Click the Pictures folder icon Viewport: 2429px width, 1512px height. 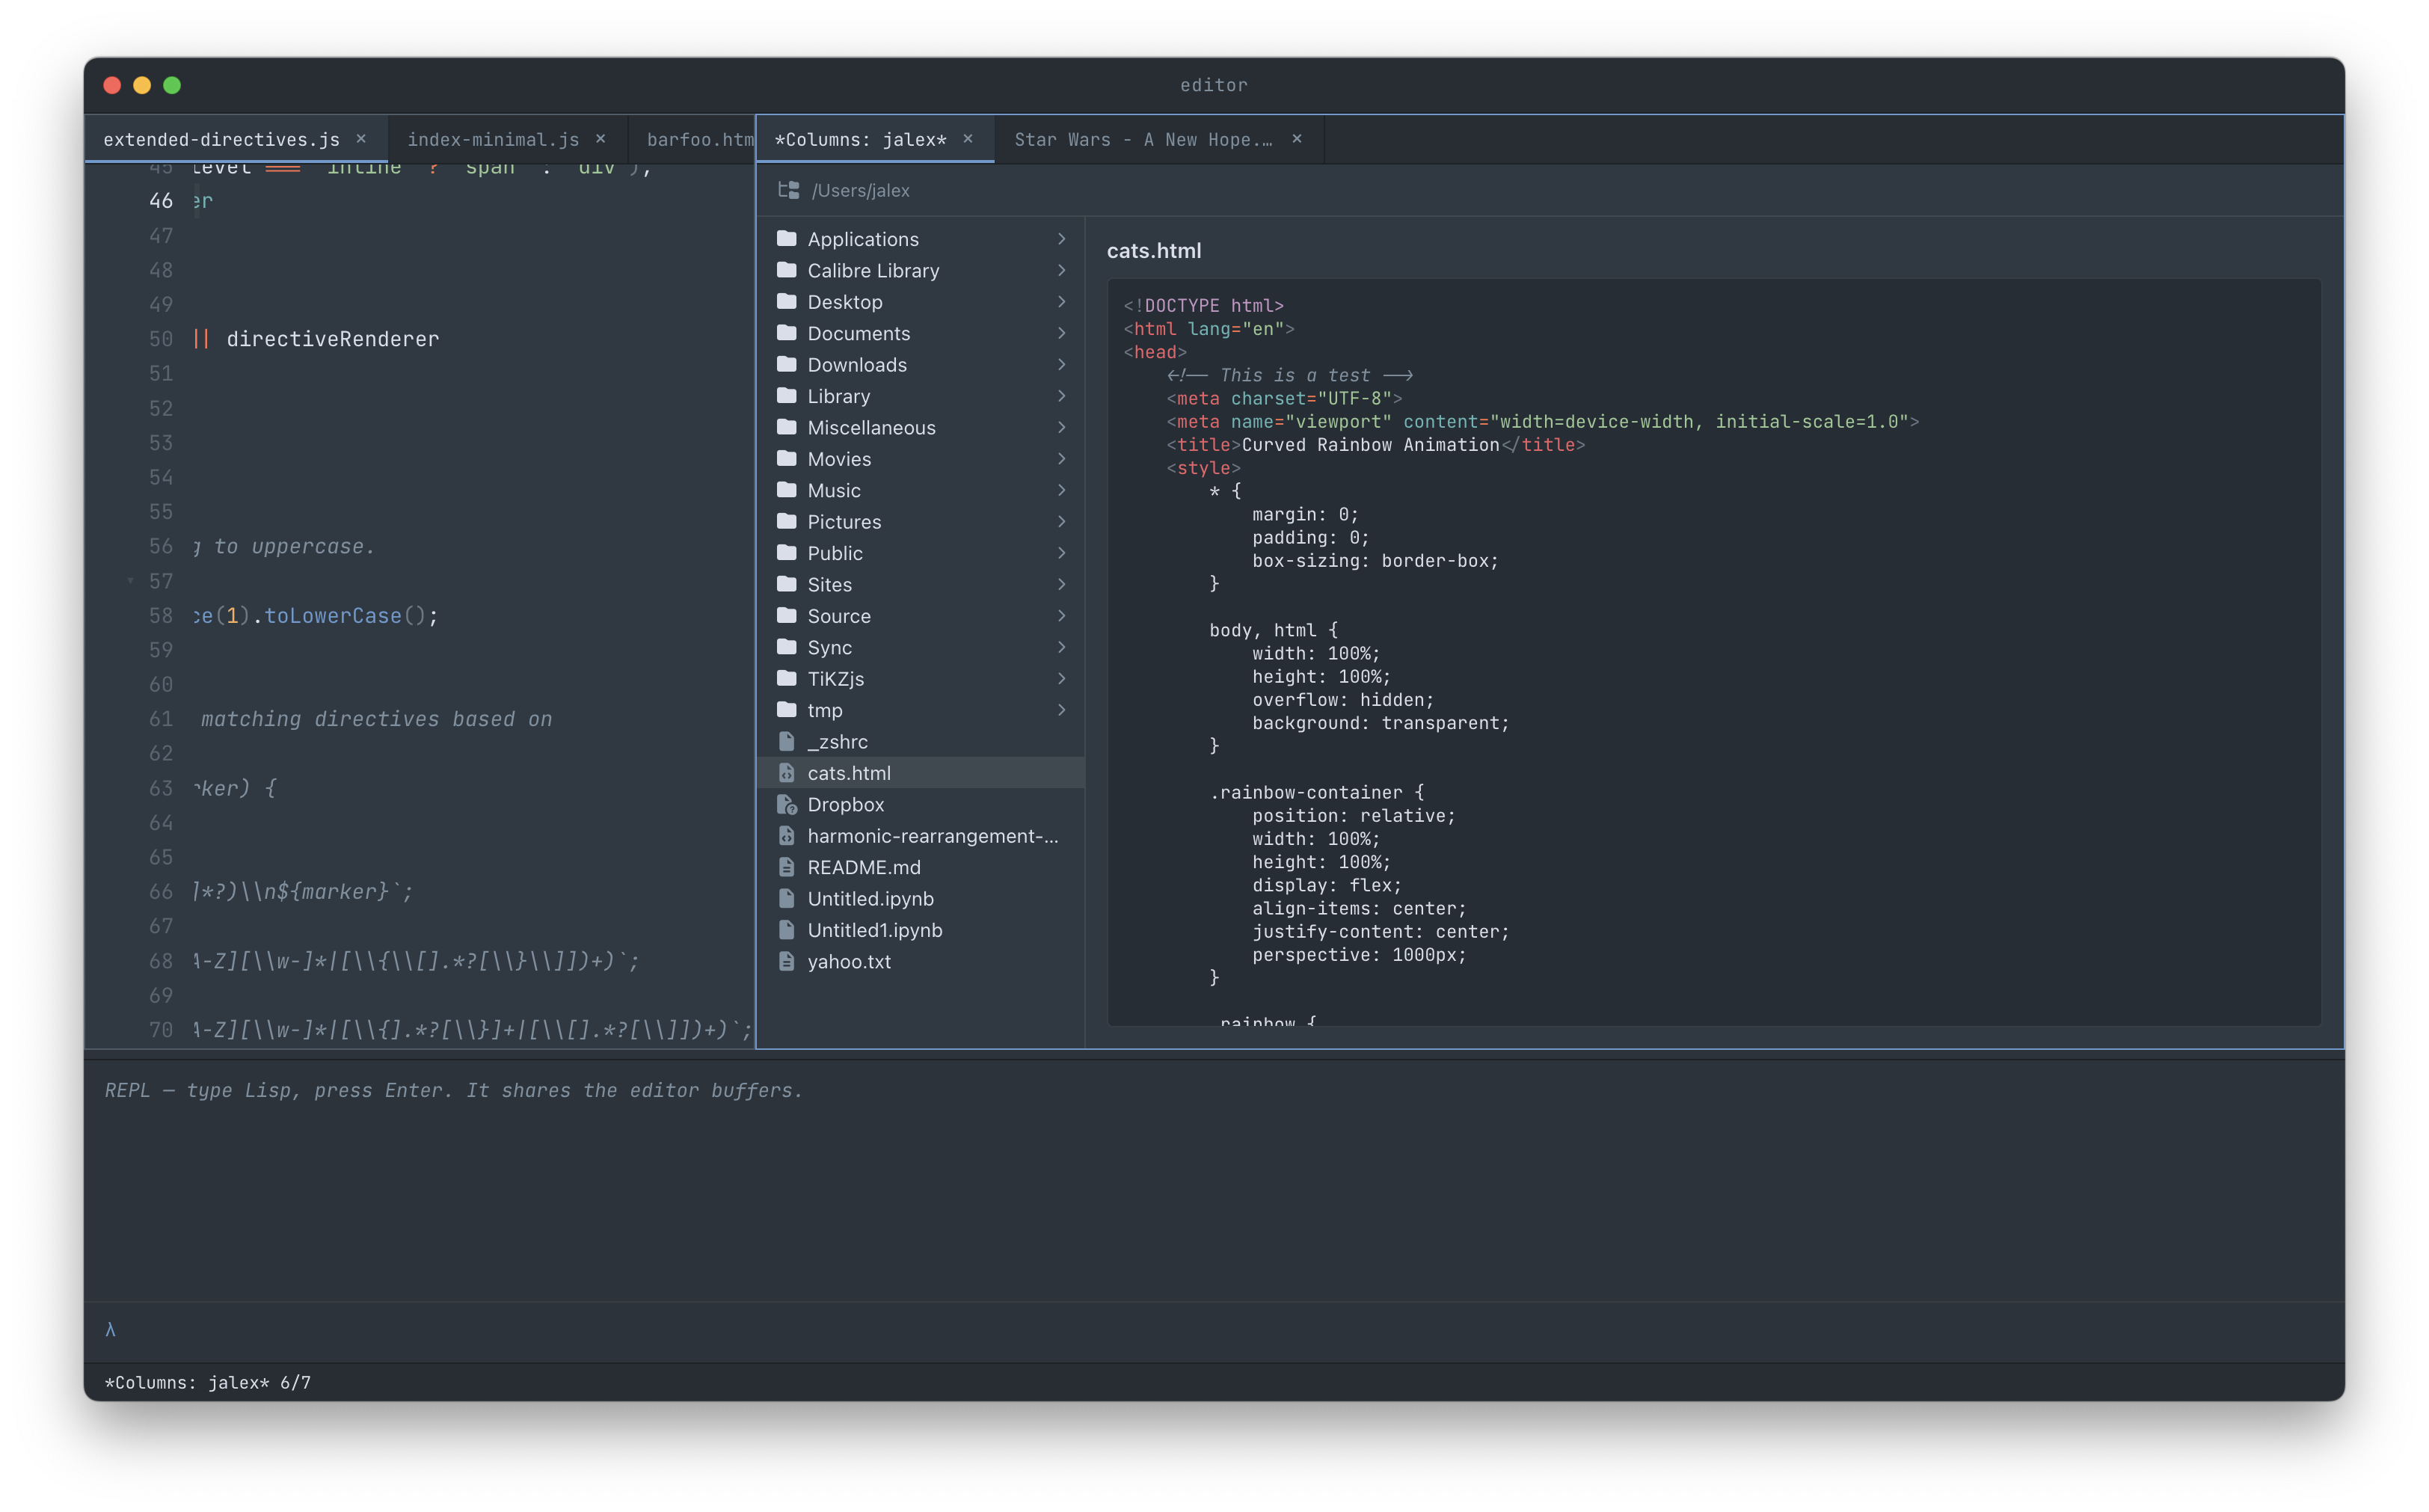787,521
